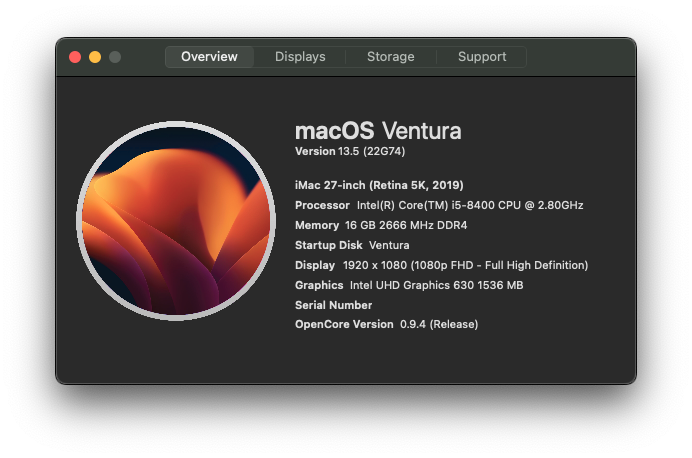Click the macOS Ventura title text

click(378, 131)
